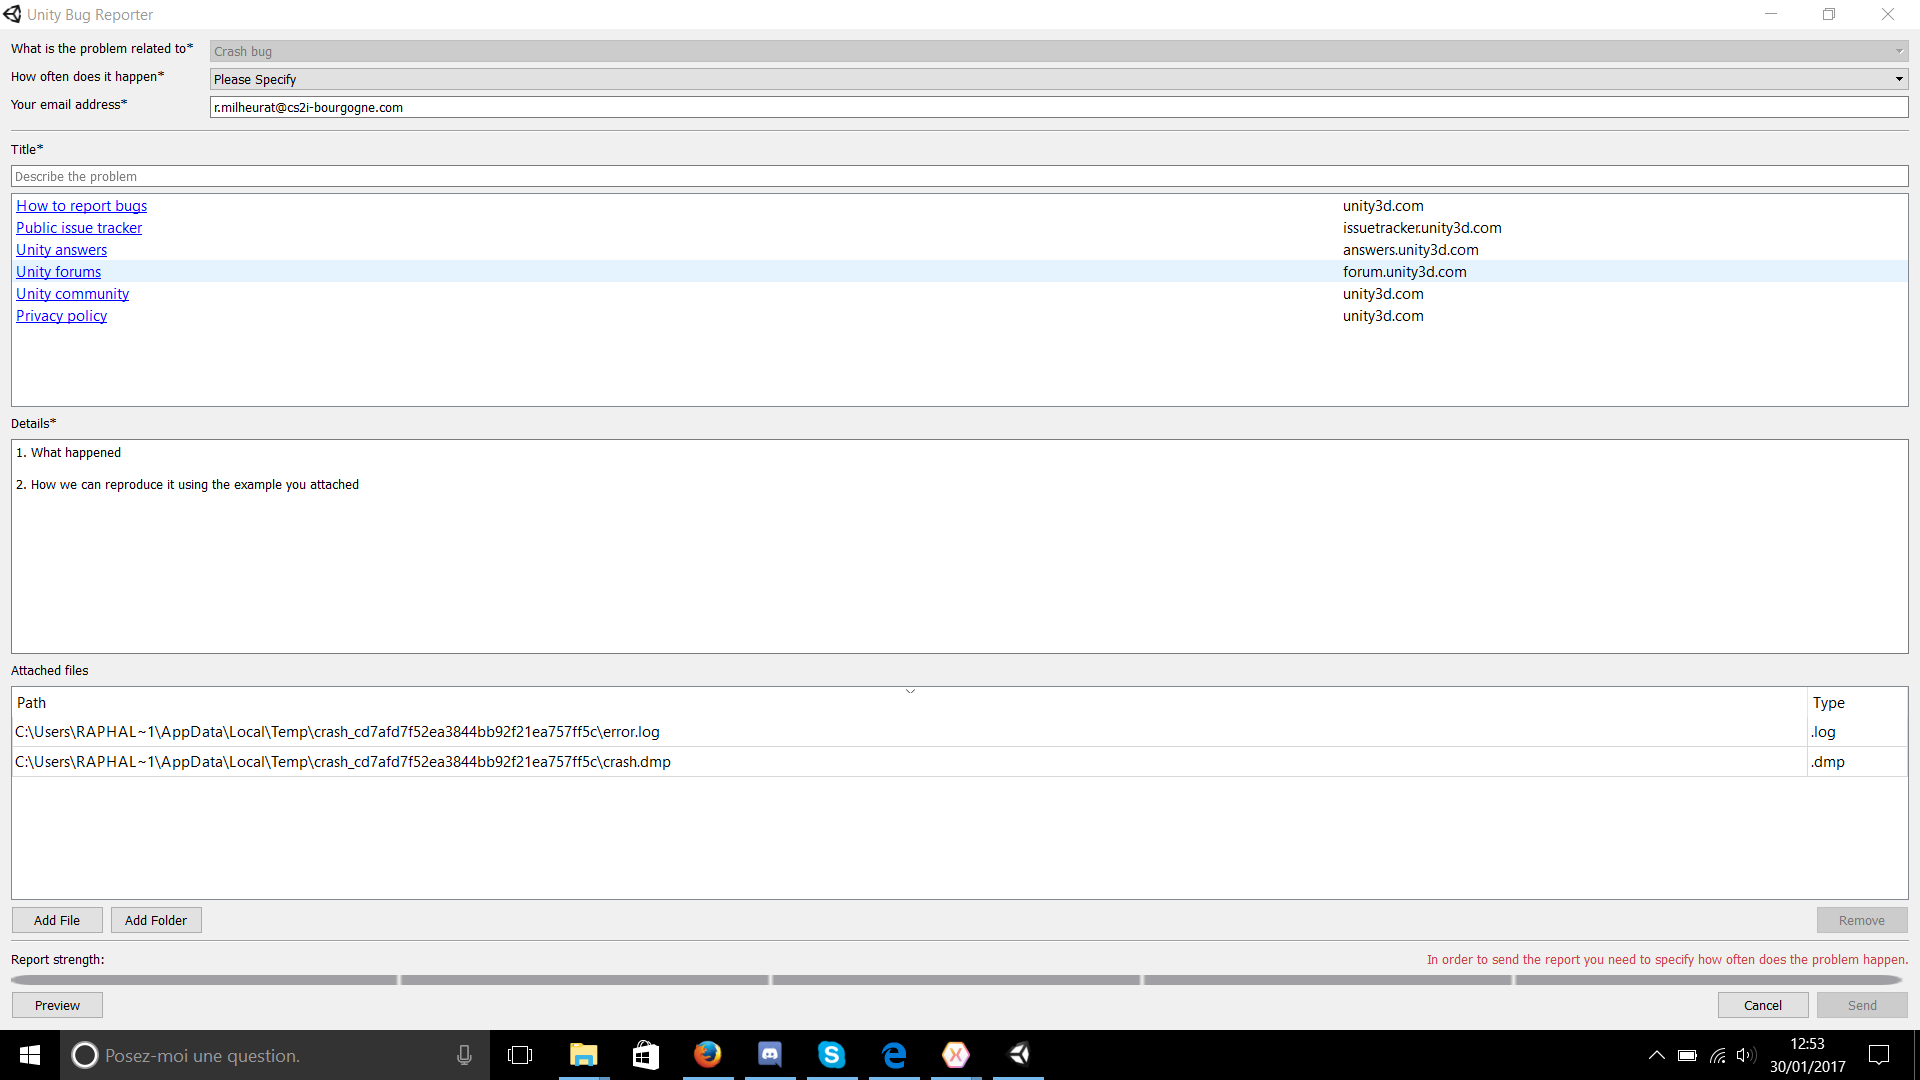Click 'answers.unity3d.com' text in links list
Screen dimensions: 1920x1080
[x=1410, y=250]
